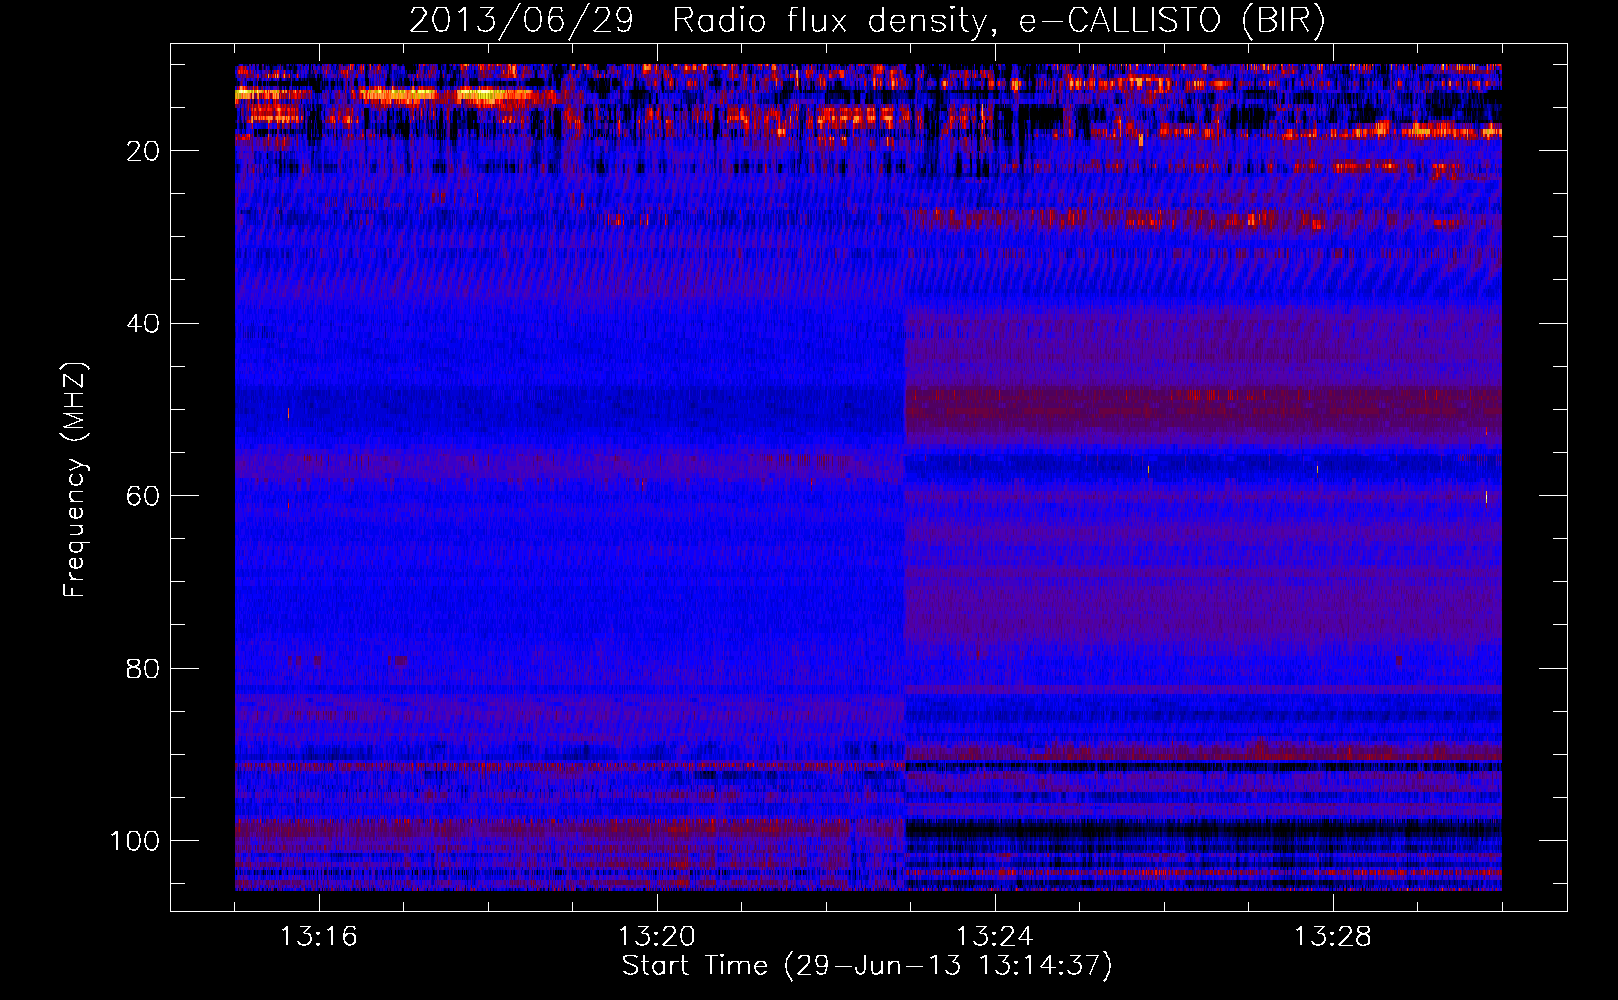The image size is (1618, 1000).
Task: Click the 'Frequency (MHZ)' axis label
Action: point(75,480)
